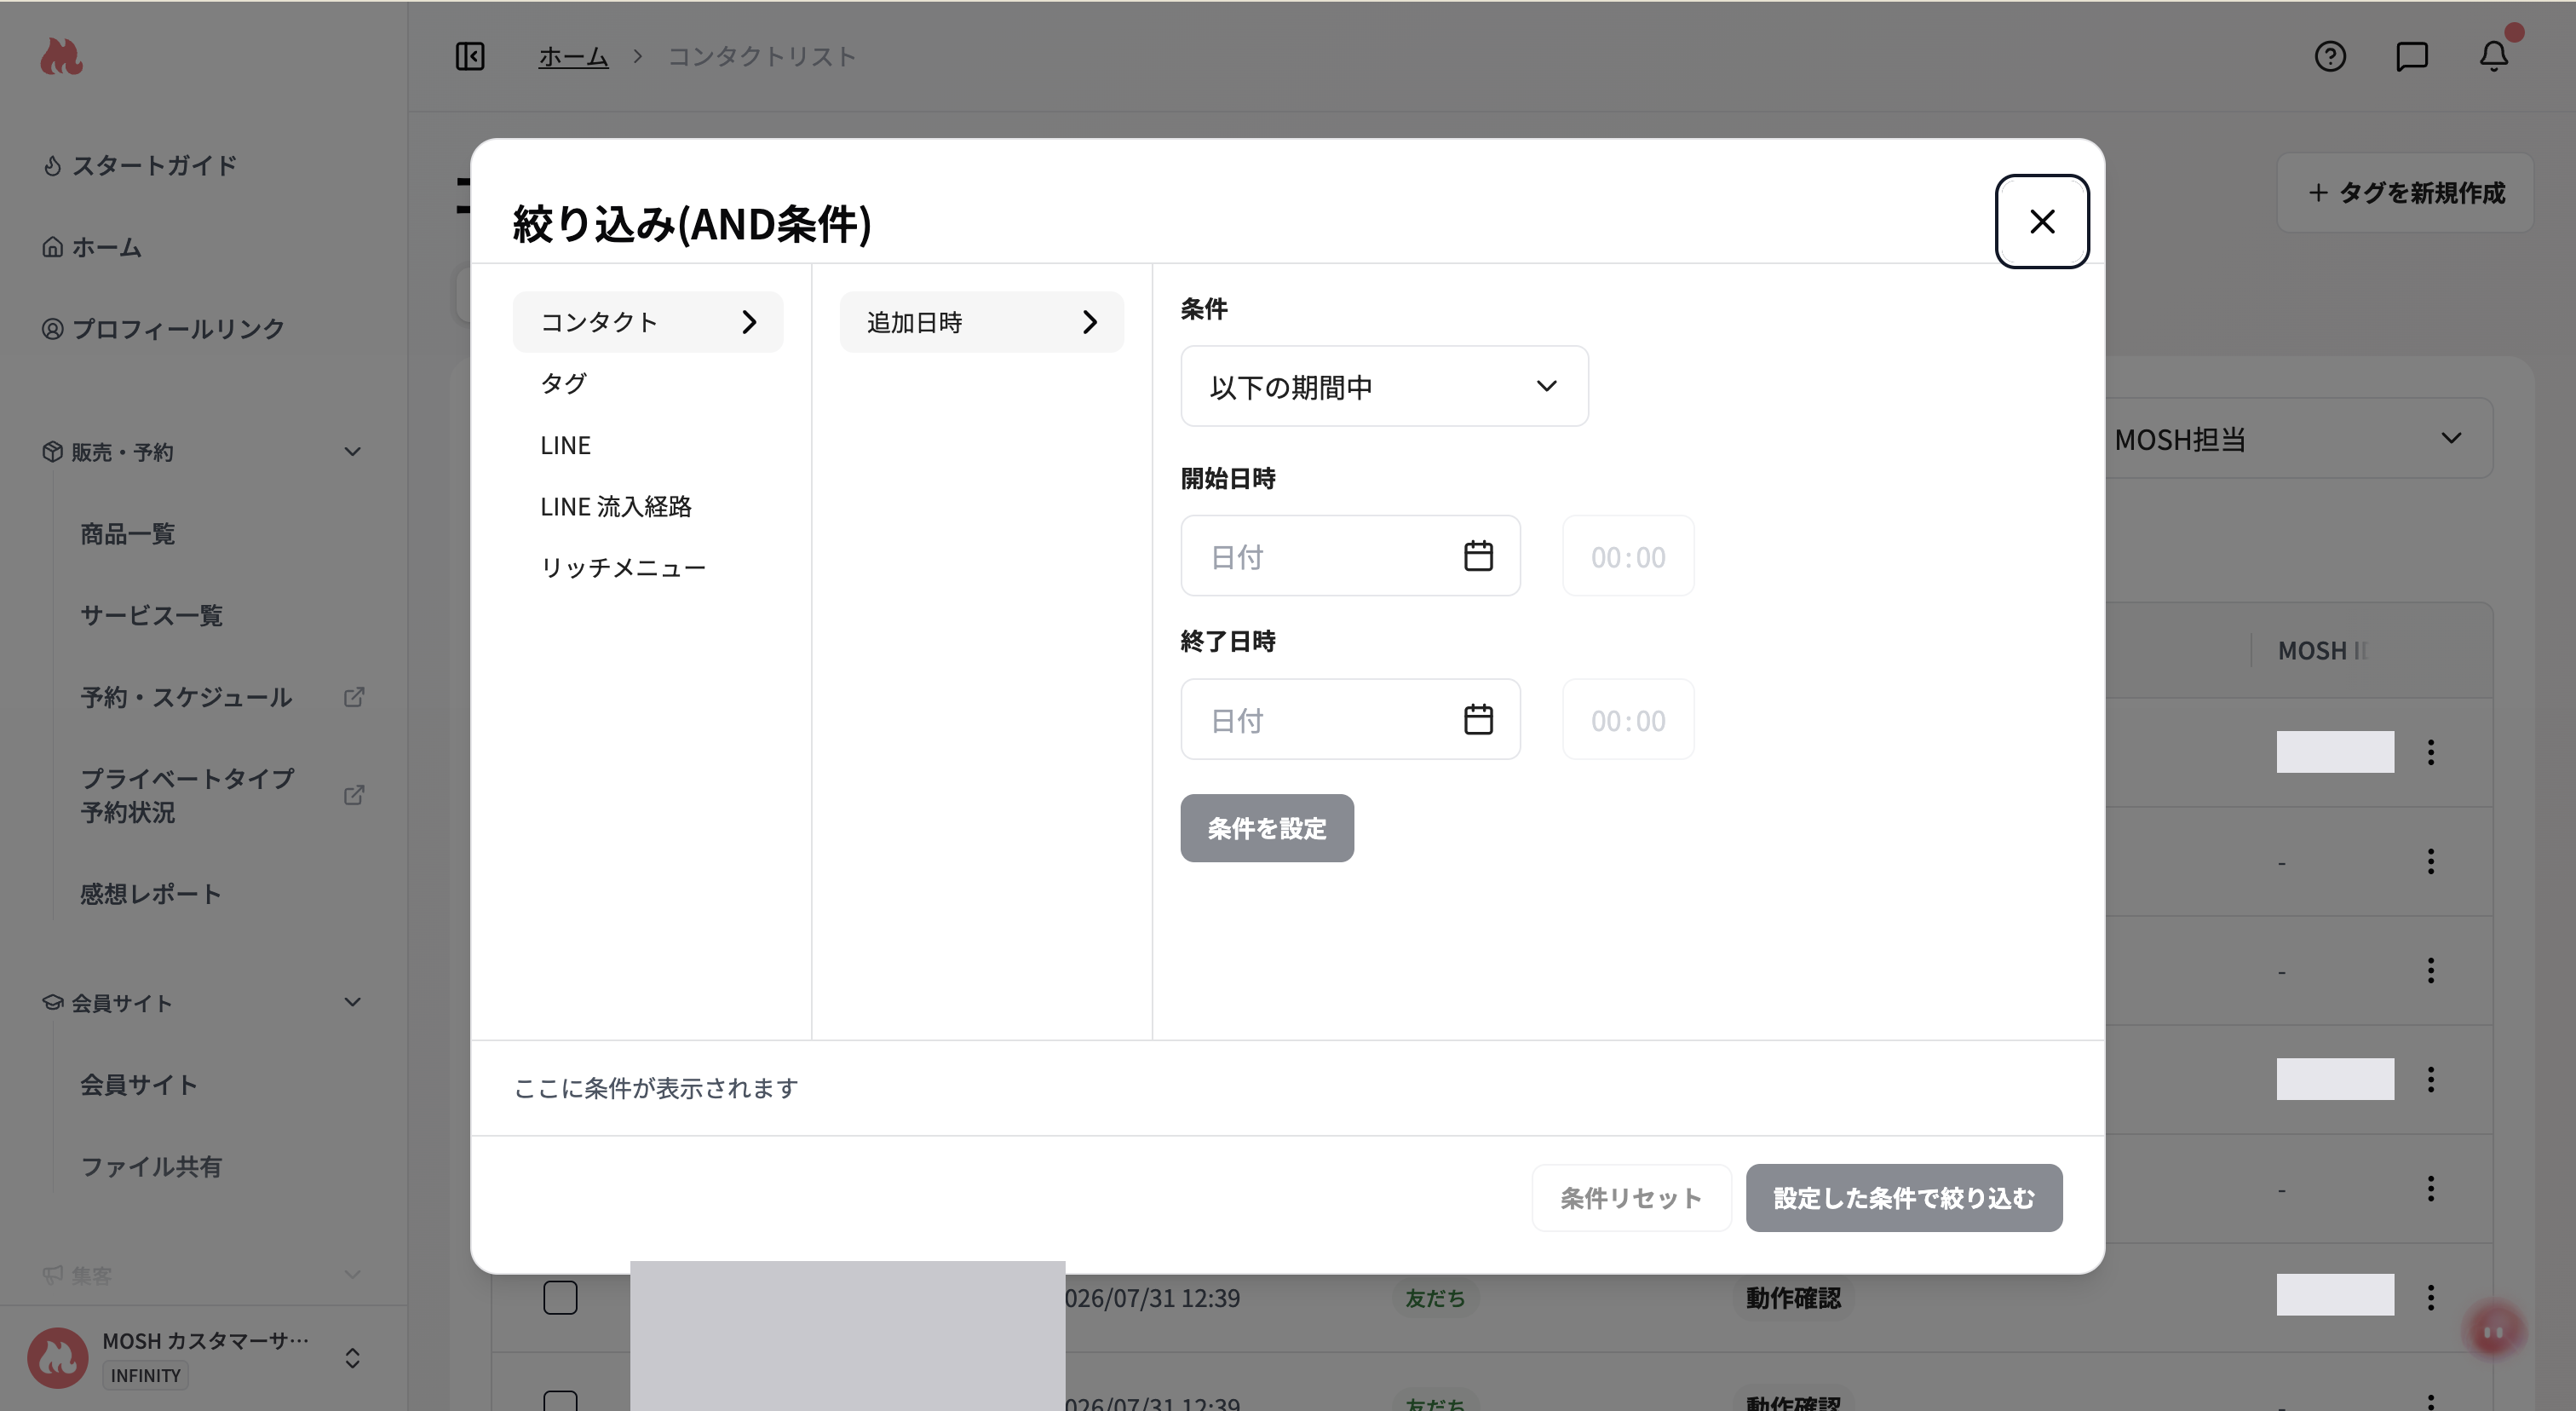
Task: Click the 条件リセット button
Action: coord(1631,1198)
